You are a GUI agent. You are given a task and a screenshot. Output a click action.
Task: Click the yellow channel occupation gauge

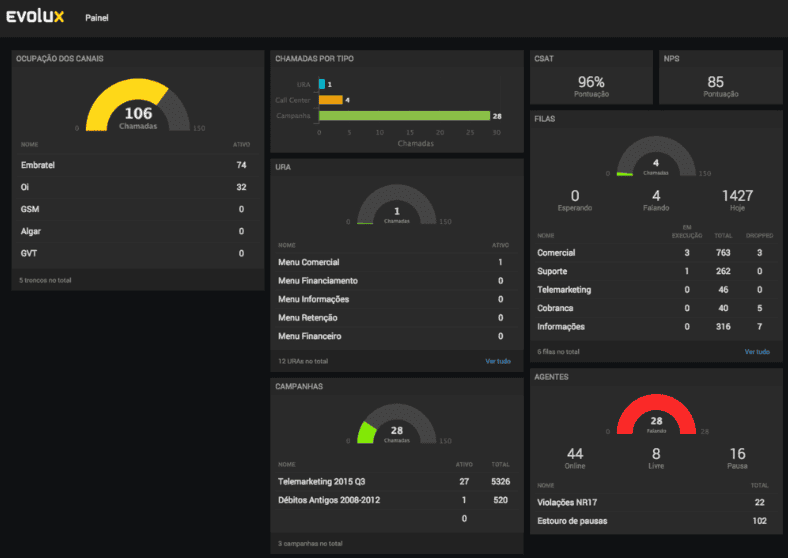pyautogui.click(x=138, y=105)
